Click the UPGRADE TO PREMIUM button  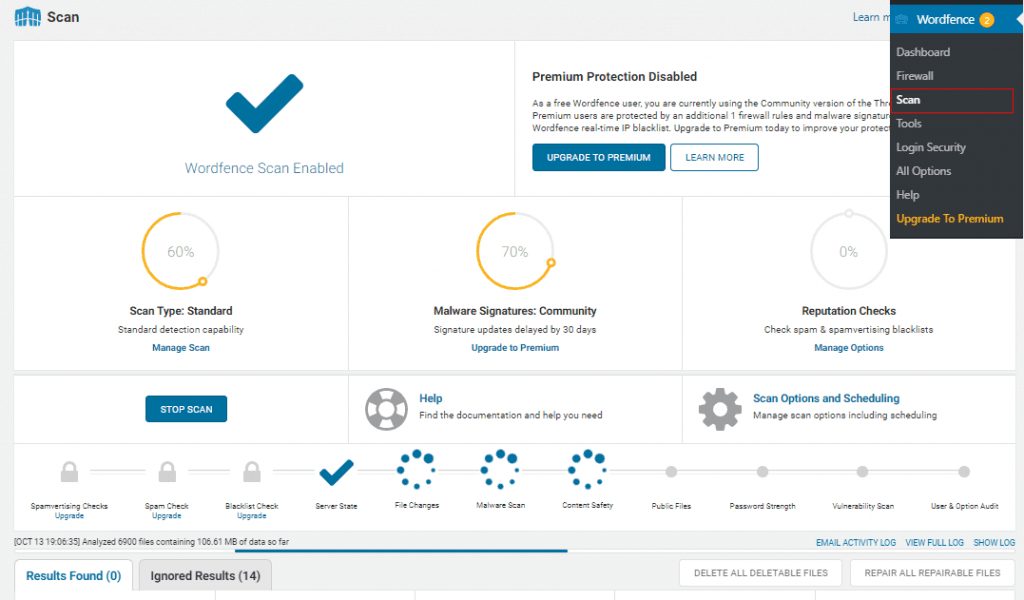(598, 157)
